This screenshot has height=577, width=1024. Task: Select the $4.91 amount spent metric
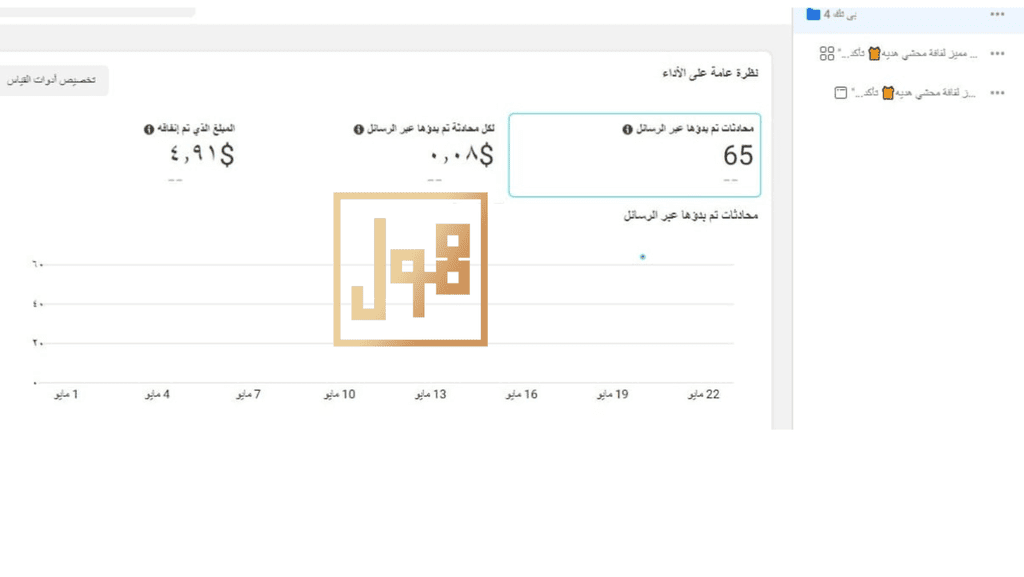tap(190, 154)
